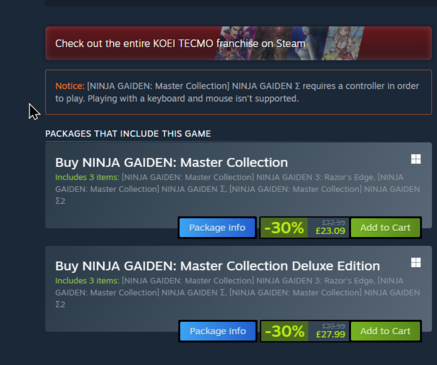The image size is (437, 365).
Task: Add the £27.99 Deluxe Edition to cart
Action: point(385,331)
